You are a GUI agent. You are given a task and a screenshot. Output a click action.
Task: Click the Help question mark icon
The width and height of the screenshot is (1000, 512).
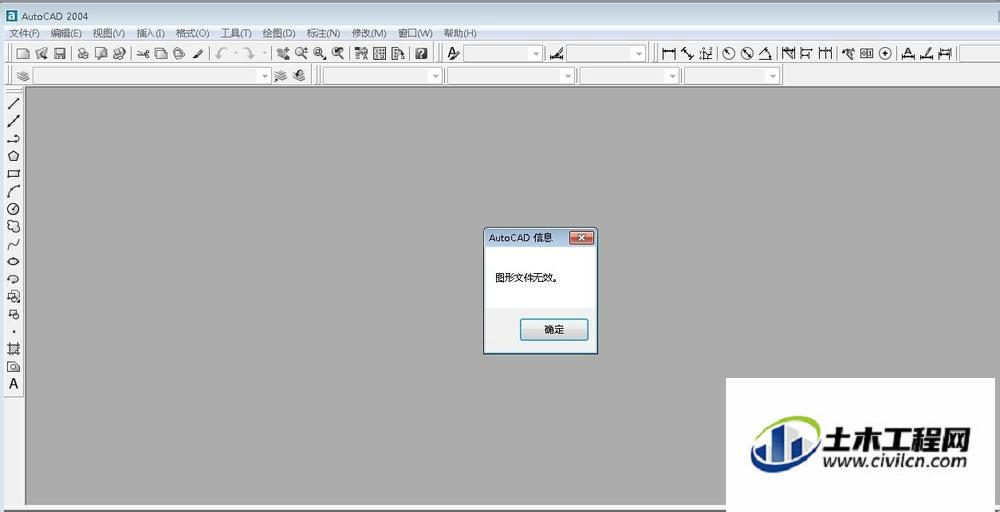pos(421,54)
